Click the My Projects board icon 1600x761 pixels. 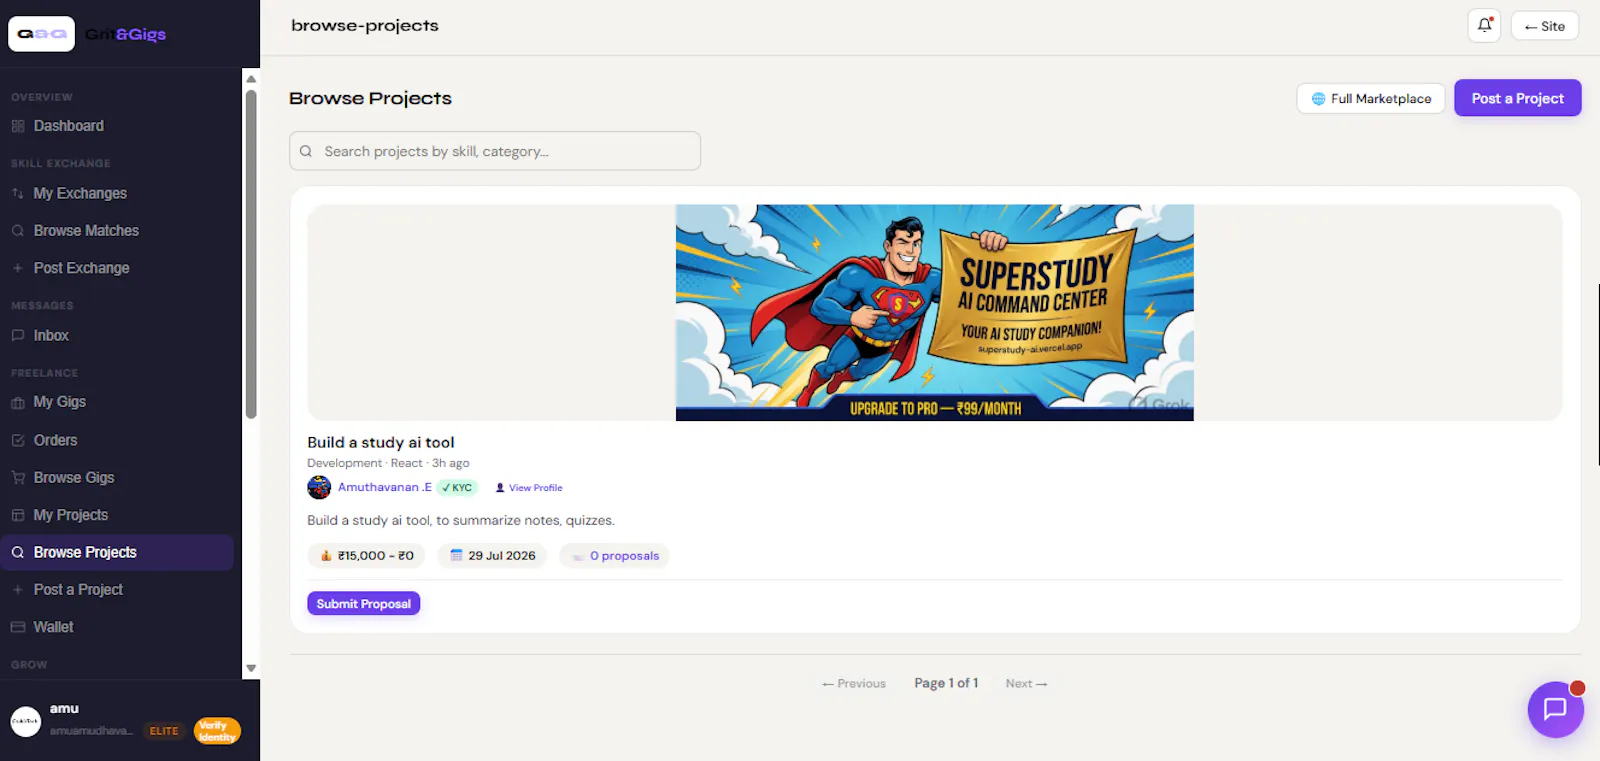click(18, 515)
